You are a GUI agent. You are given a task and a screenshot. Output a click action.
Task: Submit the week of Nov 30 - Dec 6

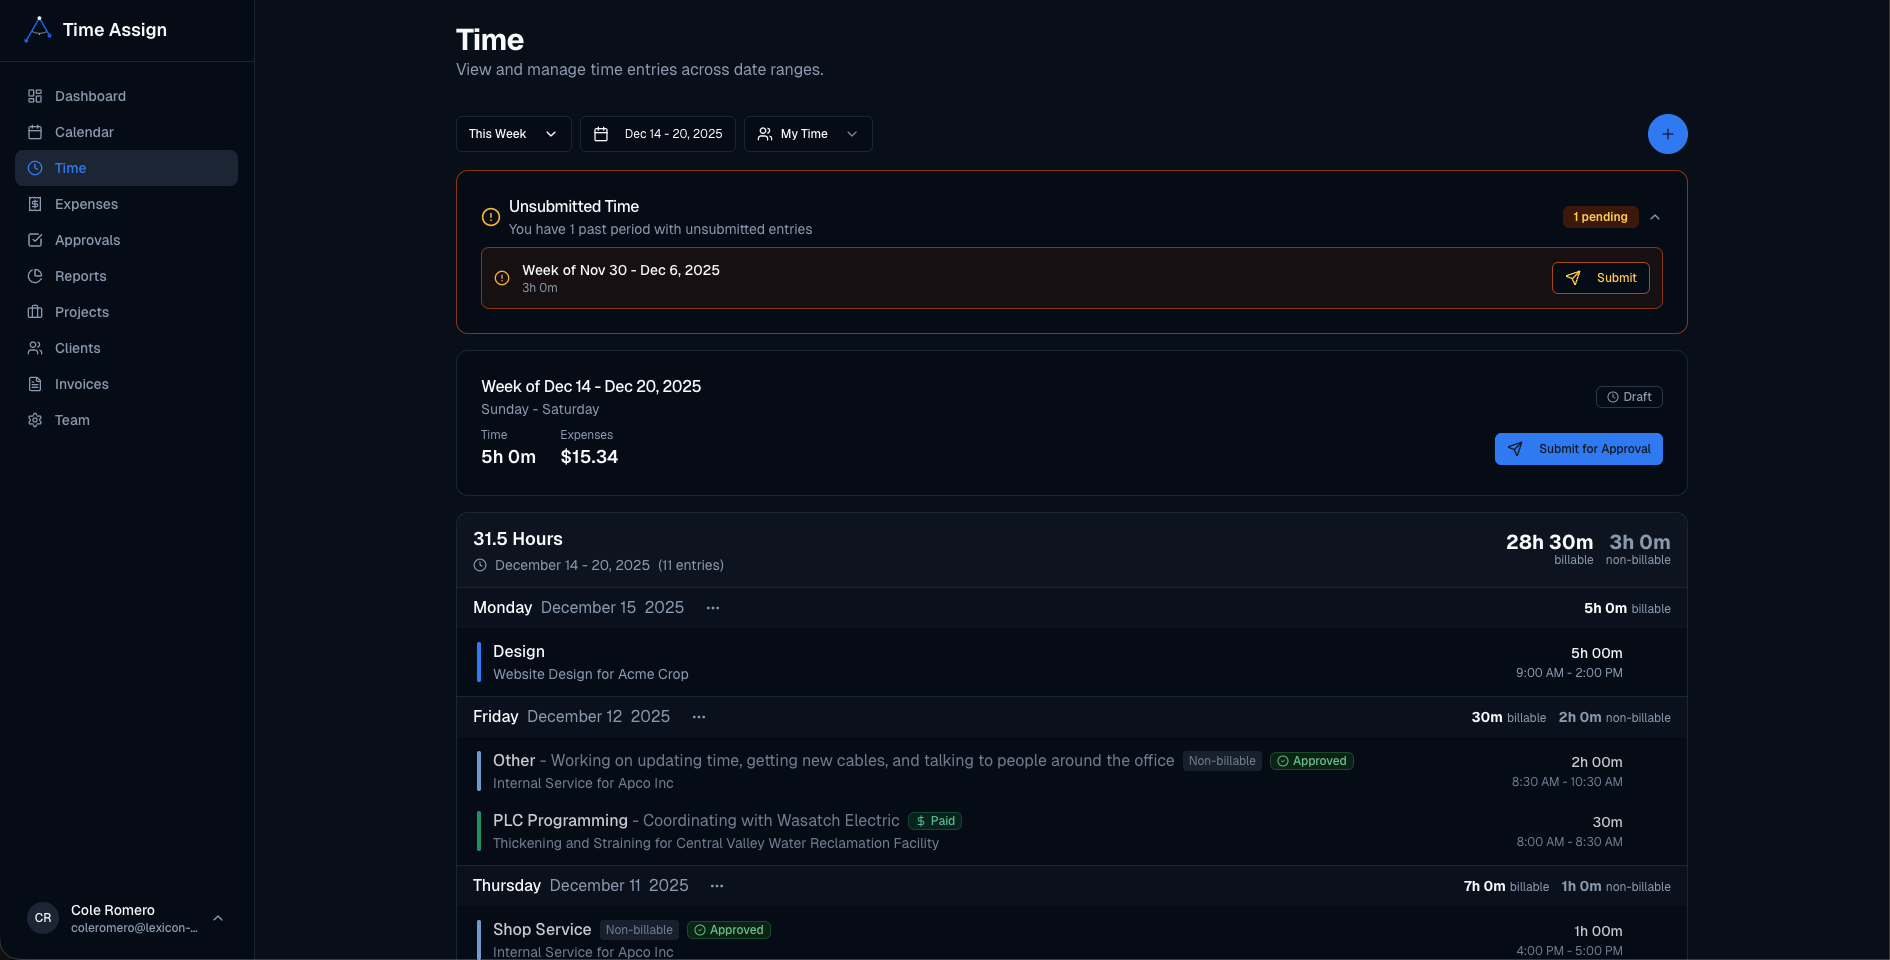(1601, 278)
